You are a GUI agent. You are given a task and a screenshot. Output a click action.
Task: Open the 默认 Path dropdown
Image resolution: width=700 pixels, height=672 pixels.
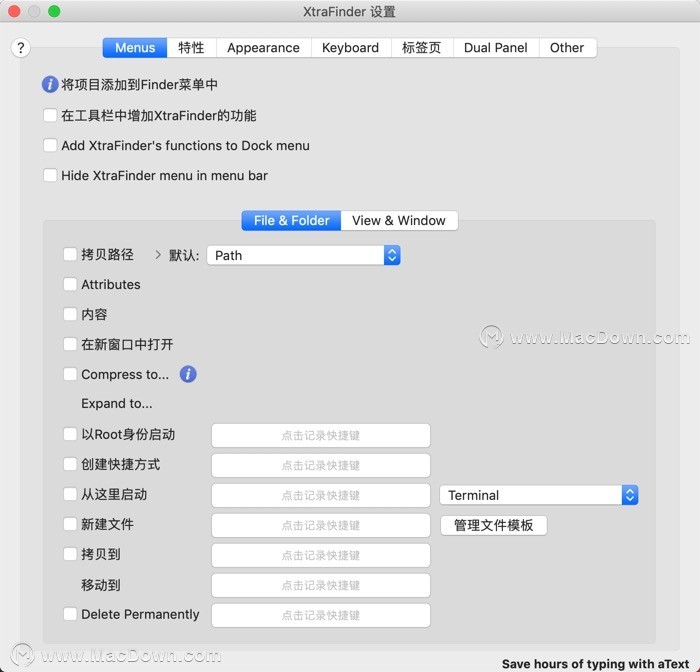[304, 255]
